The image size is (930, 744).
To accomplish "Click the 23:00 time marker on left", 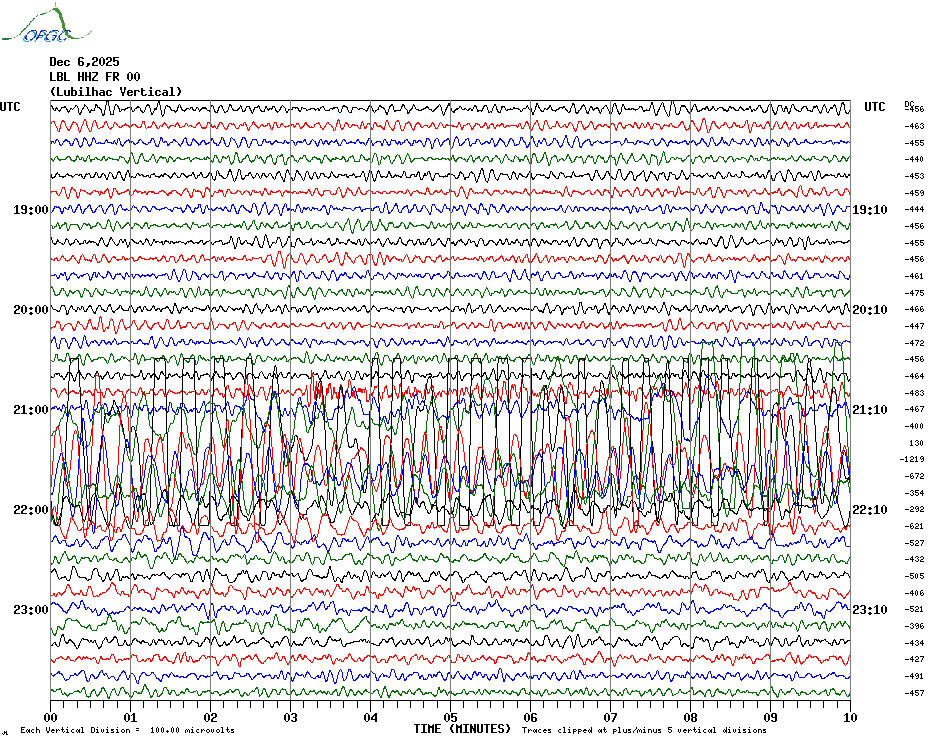I will pos(31,610).
